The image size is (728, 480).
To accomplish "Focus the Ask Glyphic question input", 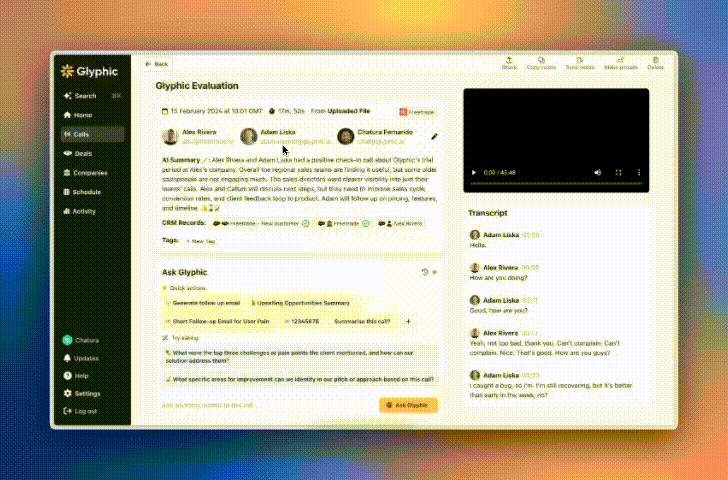I will click(x=267, y=405).
